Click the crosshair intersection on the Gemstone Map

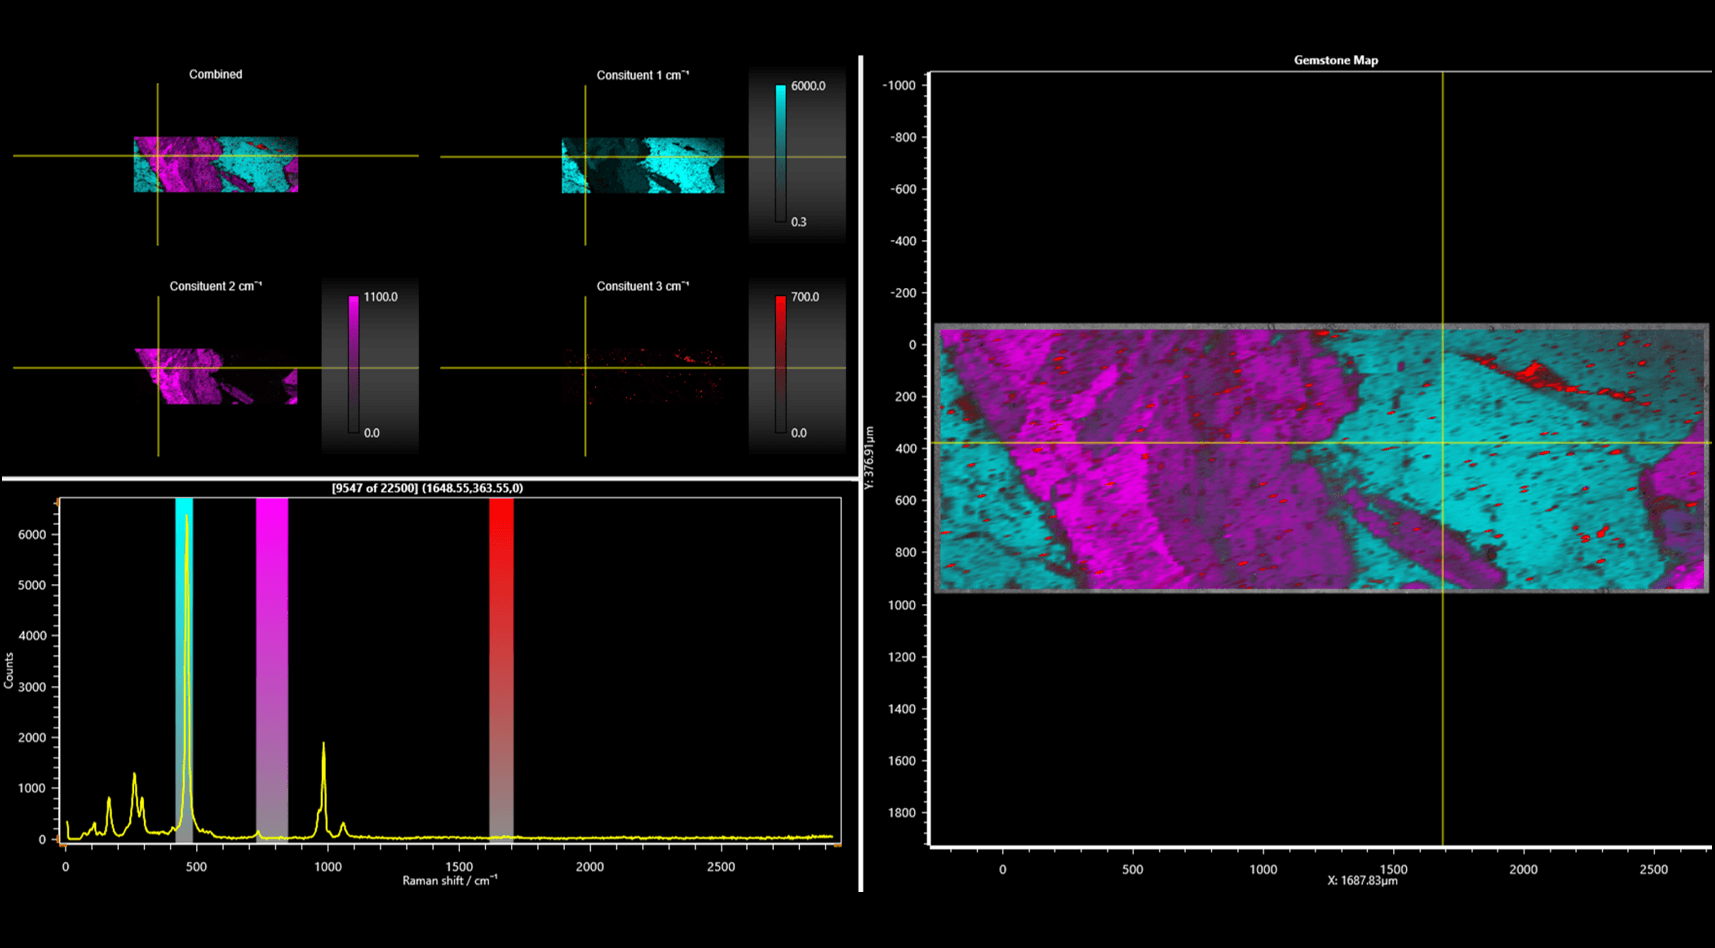coord(1442,442)
